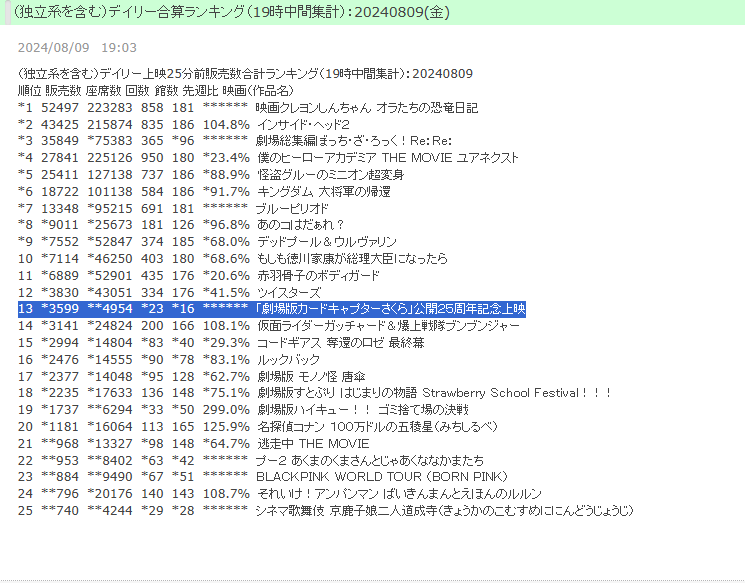
Task: Click the seat count 215874
Action: 110,124
